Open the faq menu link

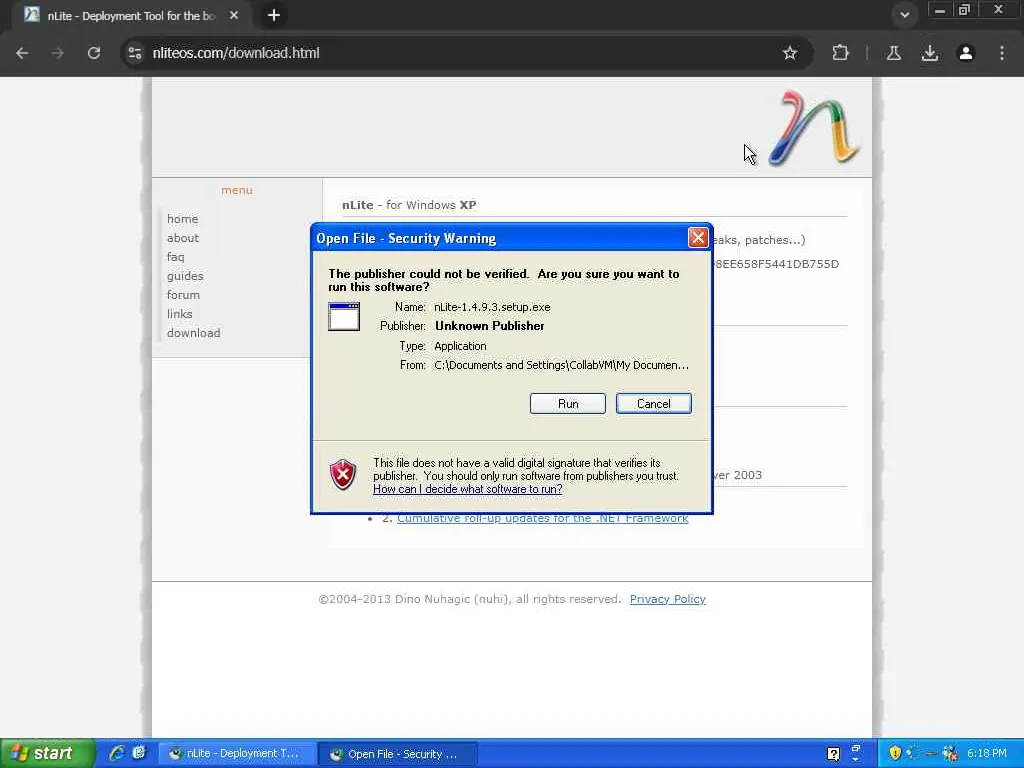176,257
